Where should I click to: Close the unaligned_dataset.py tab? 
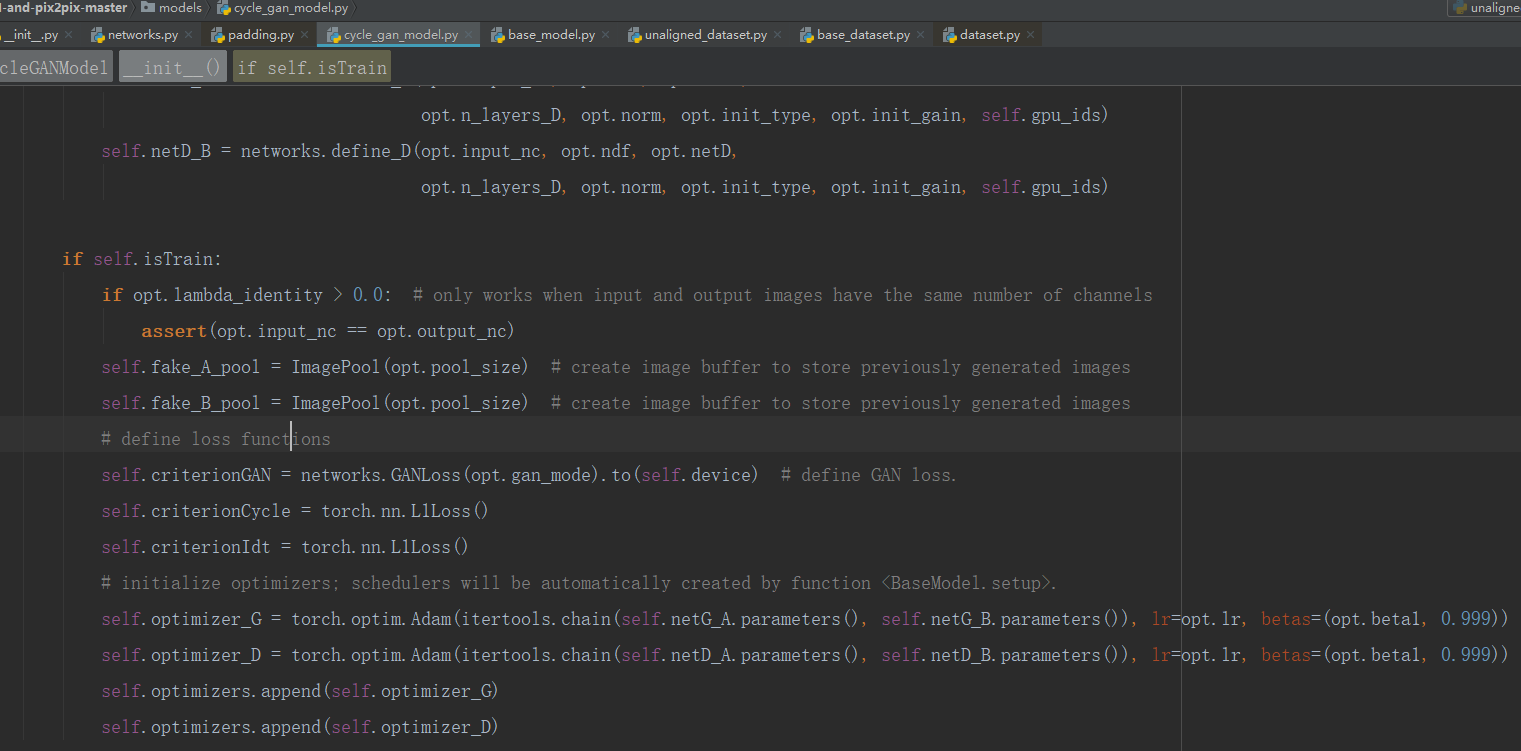coord(779,33)
